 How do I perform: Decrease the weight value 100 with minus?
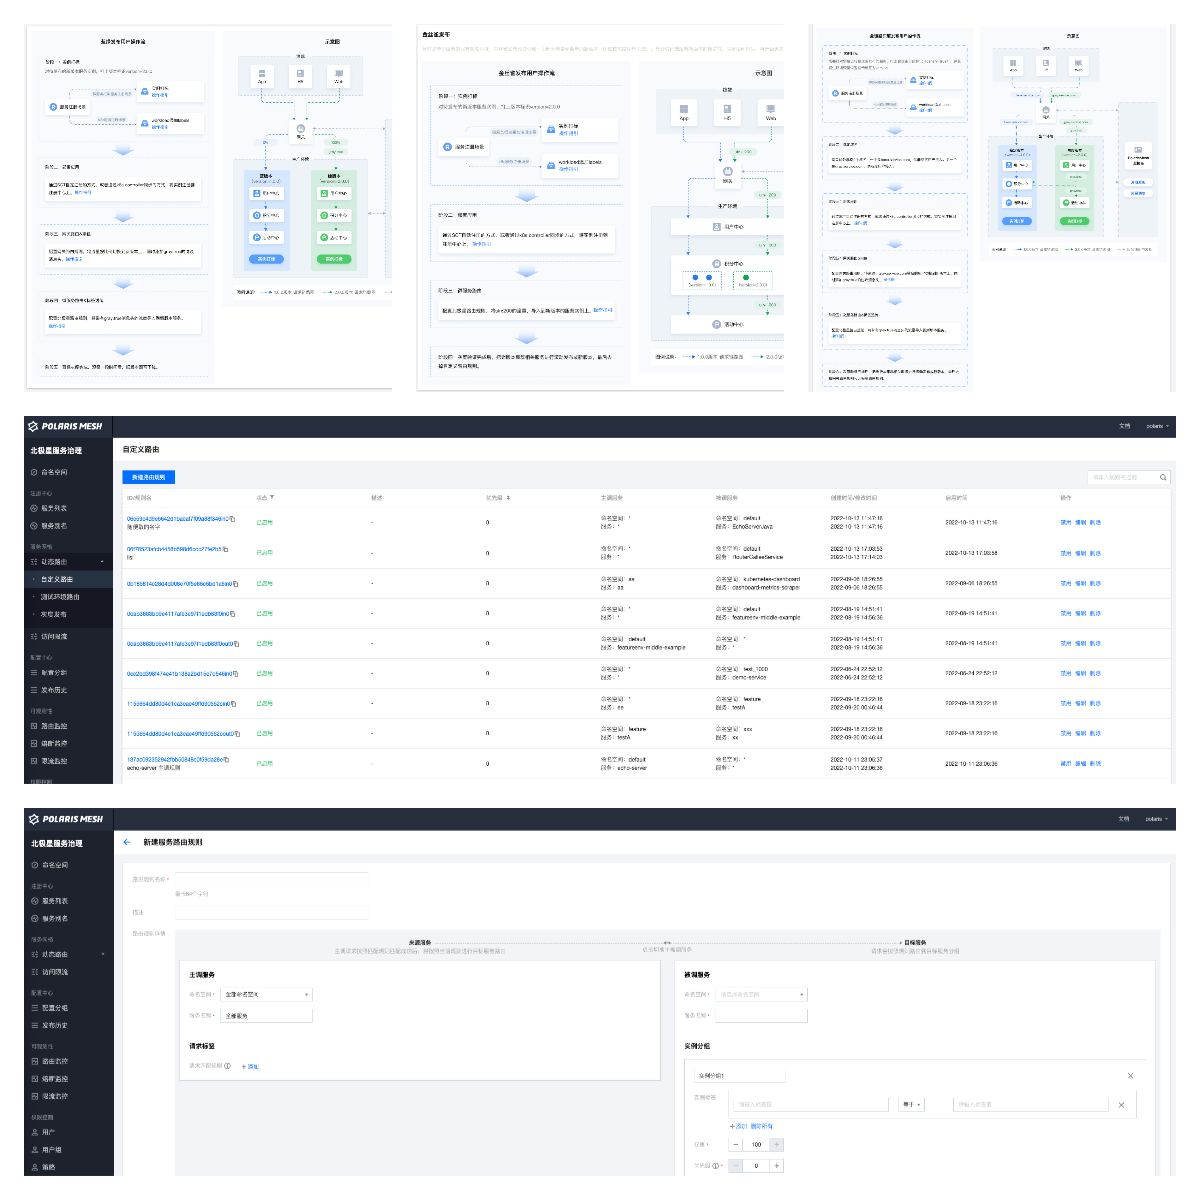[x=736, y=1144]
